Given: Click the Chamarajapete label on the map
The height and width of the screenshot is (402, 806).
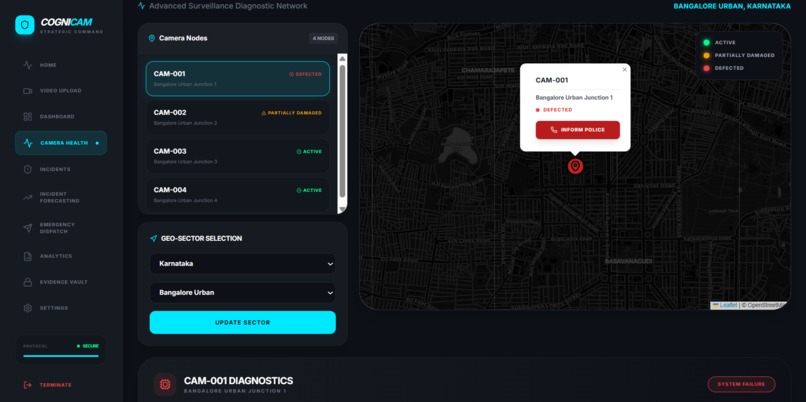Looking at the screenshot, I should [x=487, y=70].
